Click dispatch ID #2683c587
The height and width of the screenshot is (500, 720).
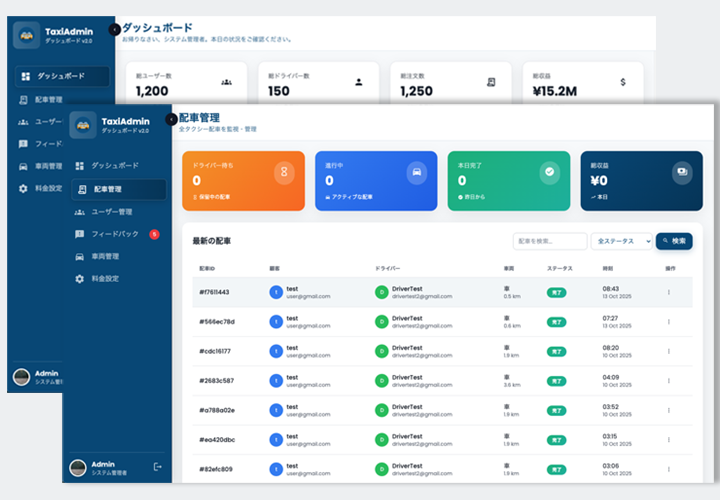pos(217,381)
